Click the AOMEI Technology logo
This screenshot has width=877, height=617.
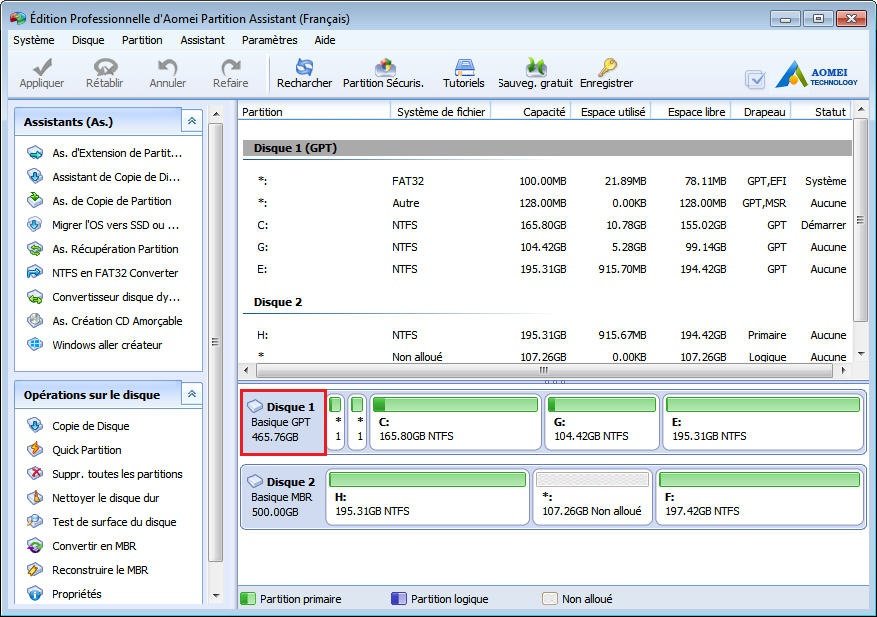point(816,74)
